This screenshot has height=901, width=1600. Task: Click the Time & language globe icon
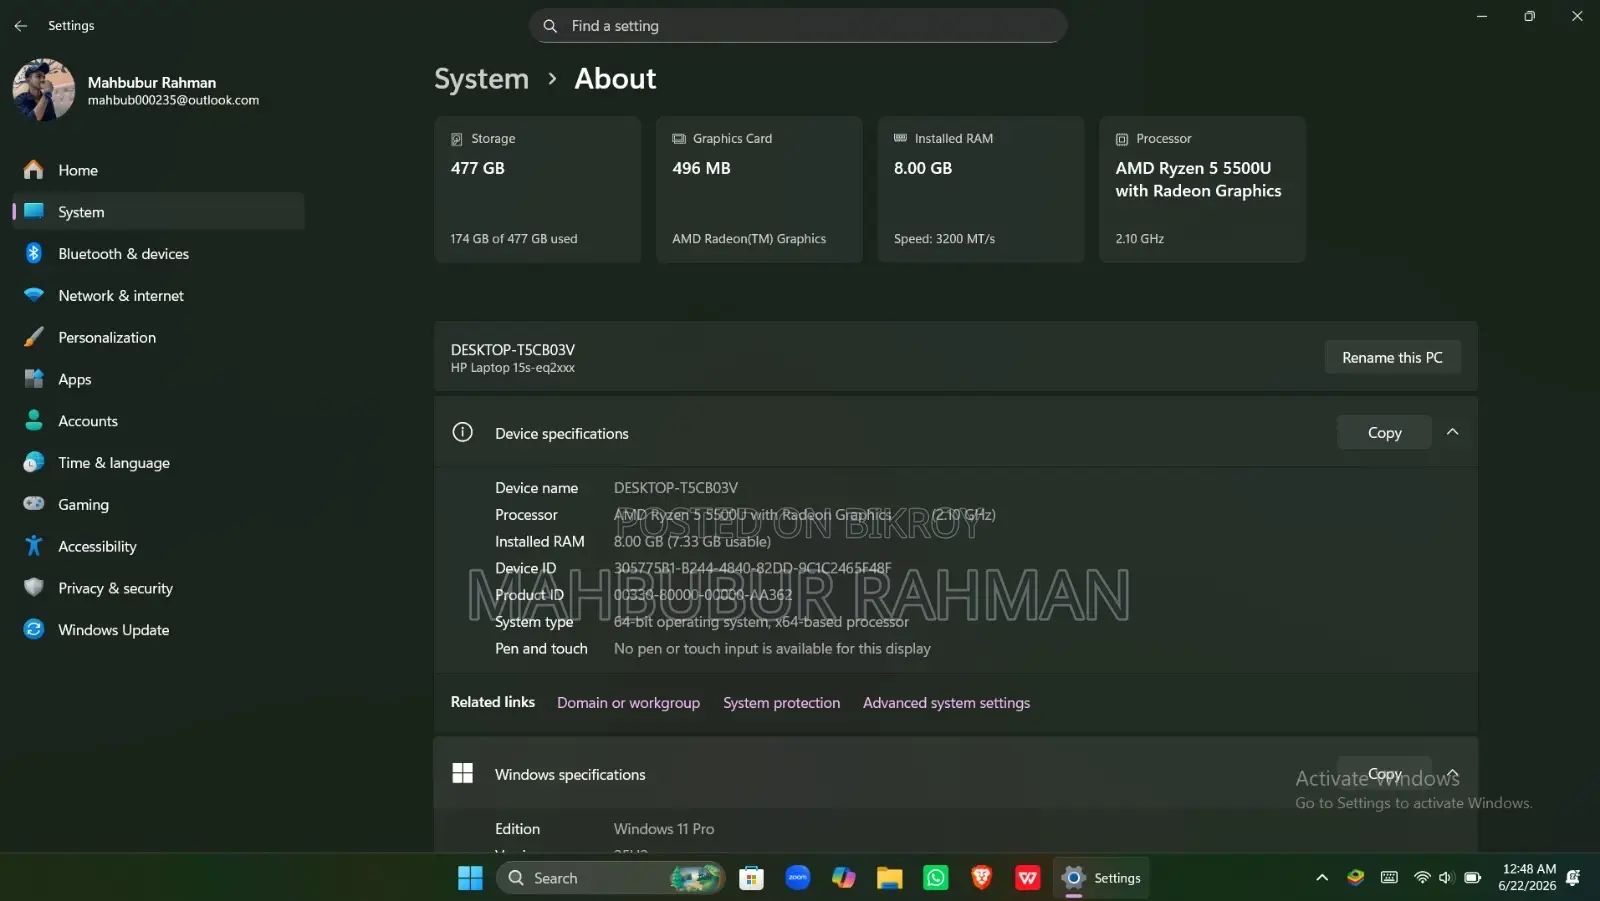tap(34, 463)
